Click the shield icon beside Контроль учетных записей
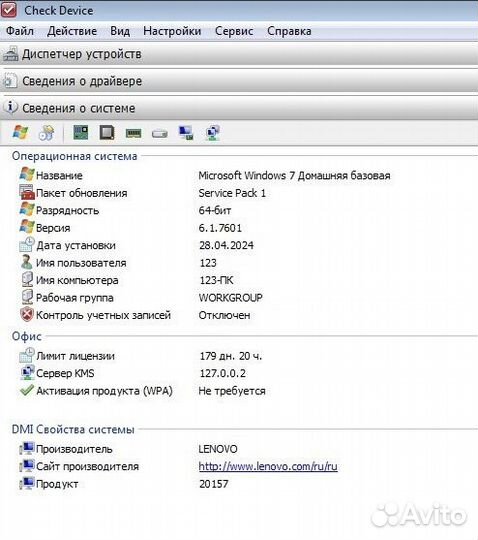Screen dimensions: 478x540 click(x=27, y=314)
